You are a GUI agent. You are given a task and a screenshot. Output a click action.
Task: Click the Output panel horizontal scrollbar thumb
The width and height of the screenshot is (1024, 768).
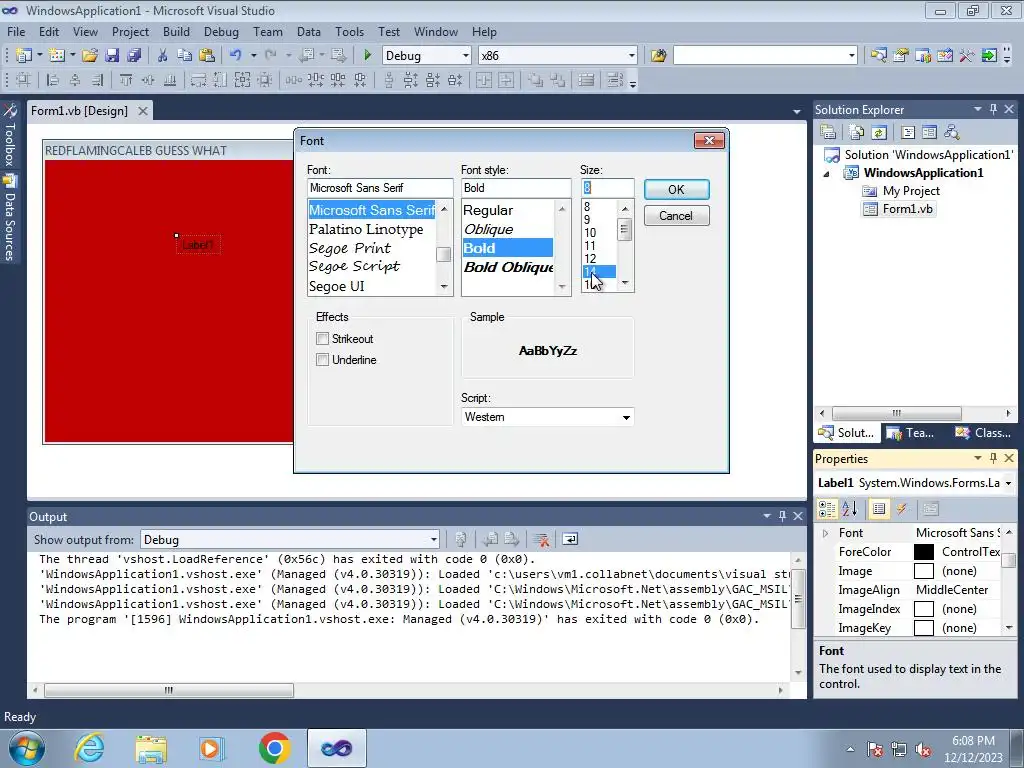168,690
